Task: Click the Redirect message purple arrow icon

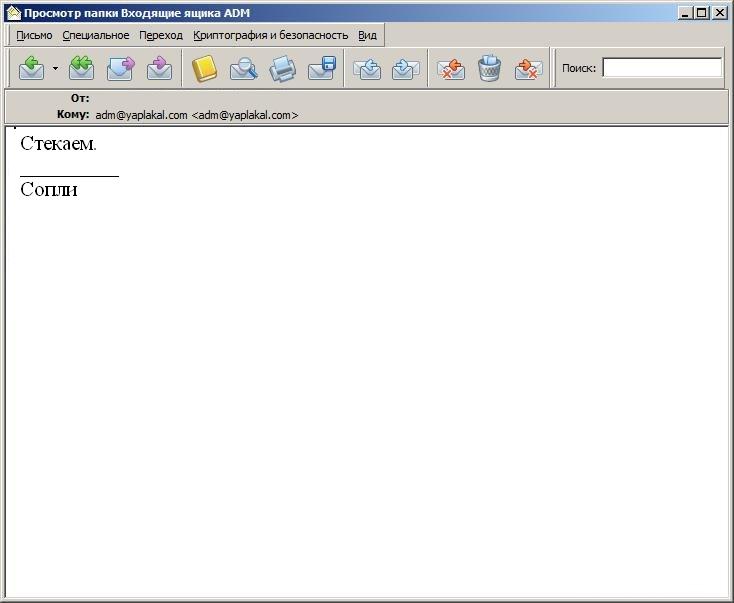Action: tap(159, 68)
